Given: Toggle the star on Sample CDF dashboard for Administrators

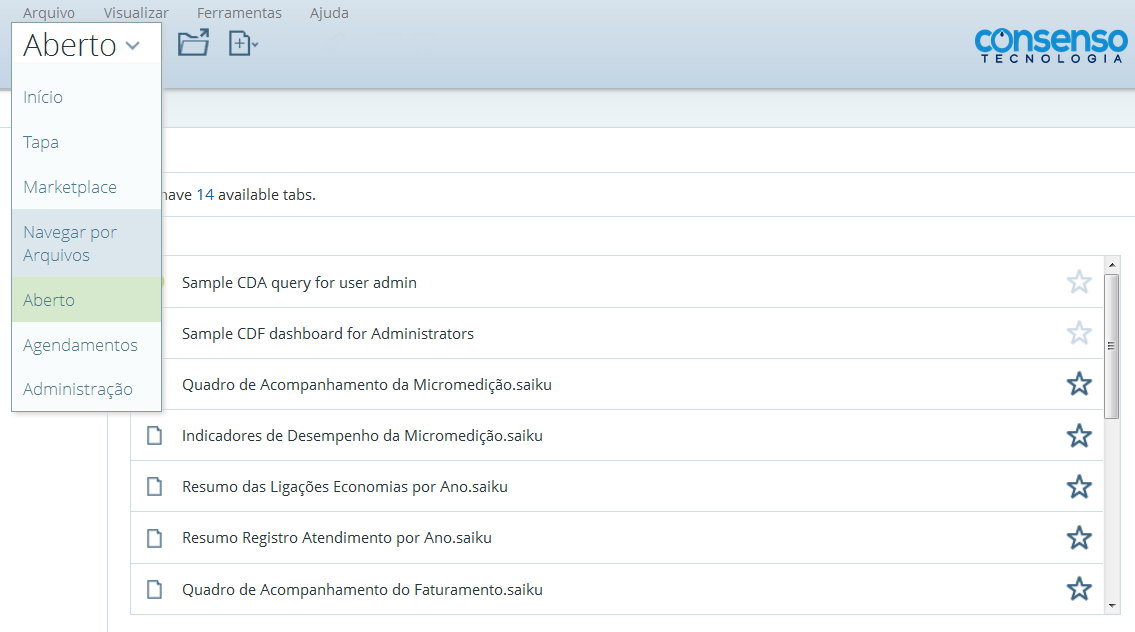Looking at the screenshot, I should pyautogui.click(x=1079, y=332).
